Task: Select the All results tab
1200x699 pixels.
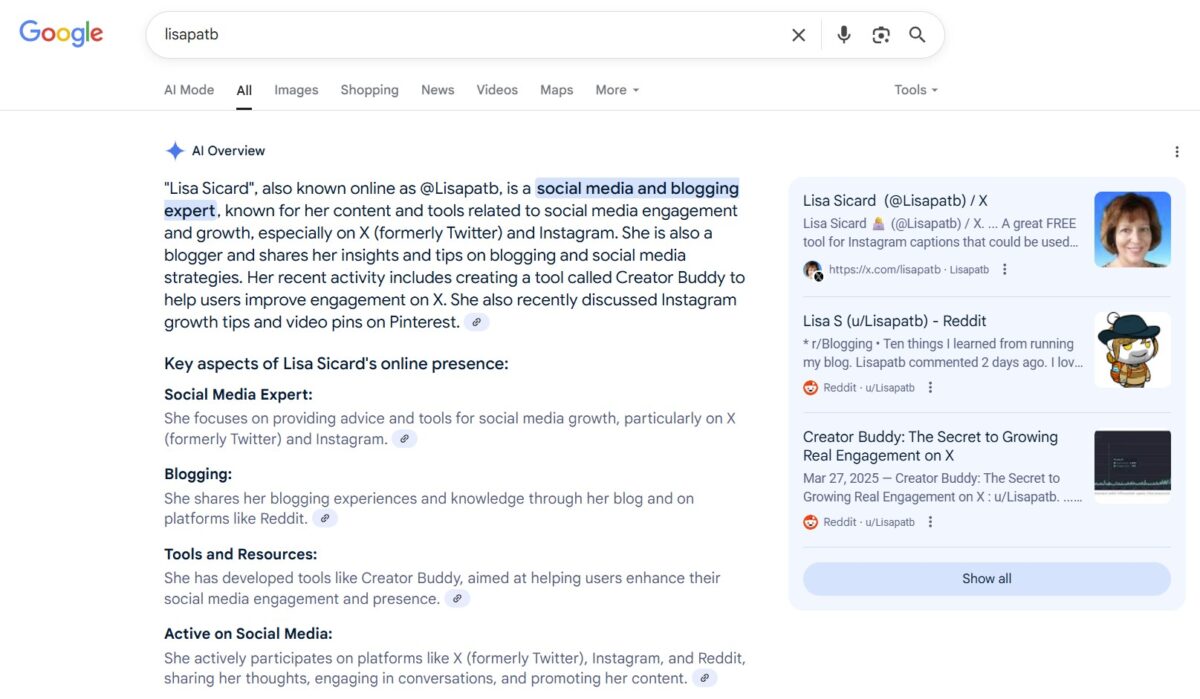Action: point(244,90)
